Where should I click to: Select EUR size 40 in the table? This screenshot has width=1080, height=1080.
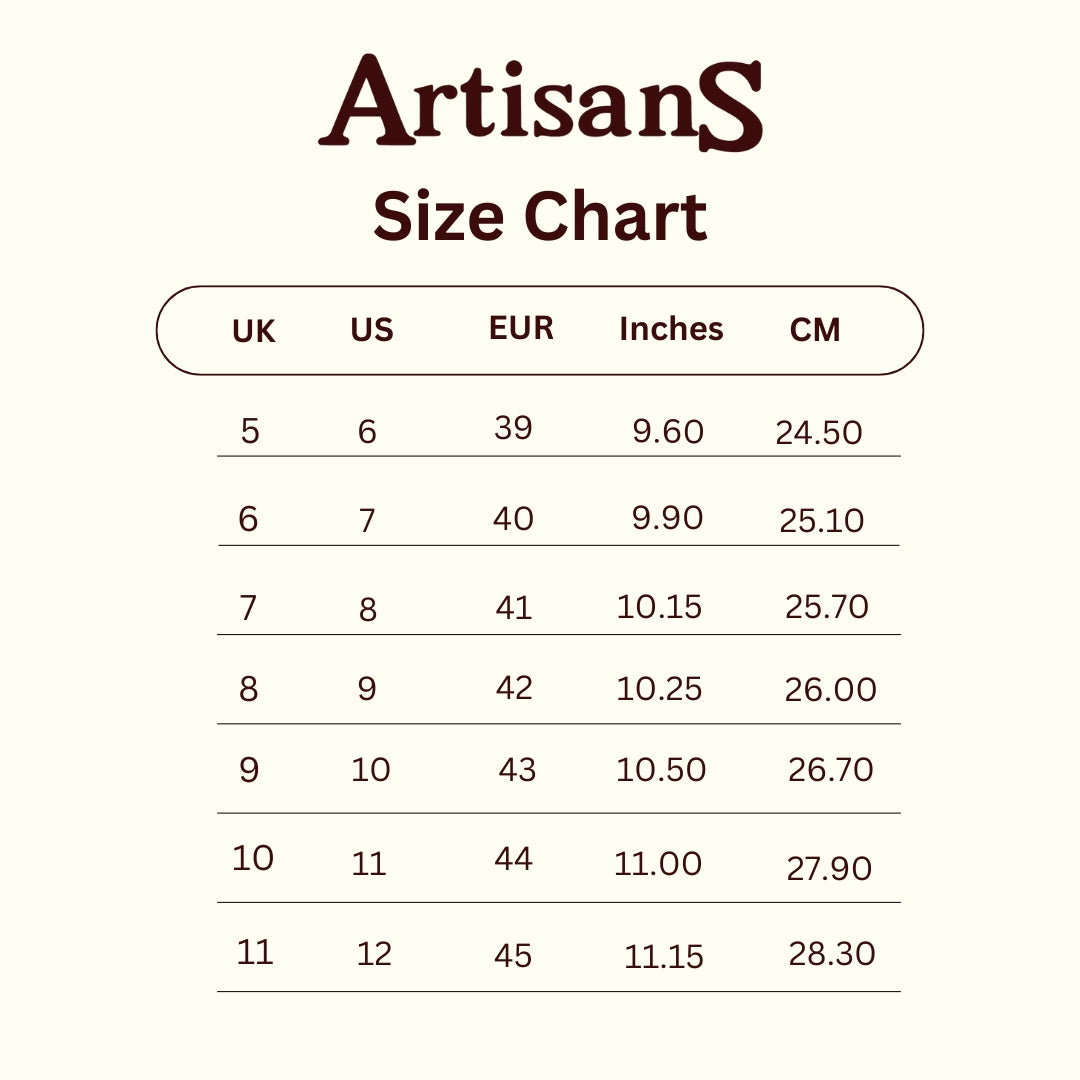[513, 518]
